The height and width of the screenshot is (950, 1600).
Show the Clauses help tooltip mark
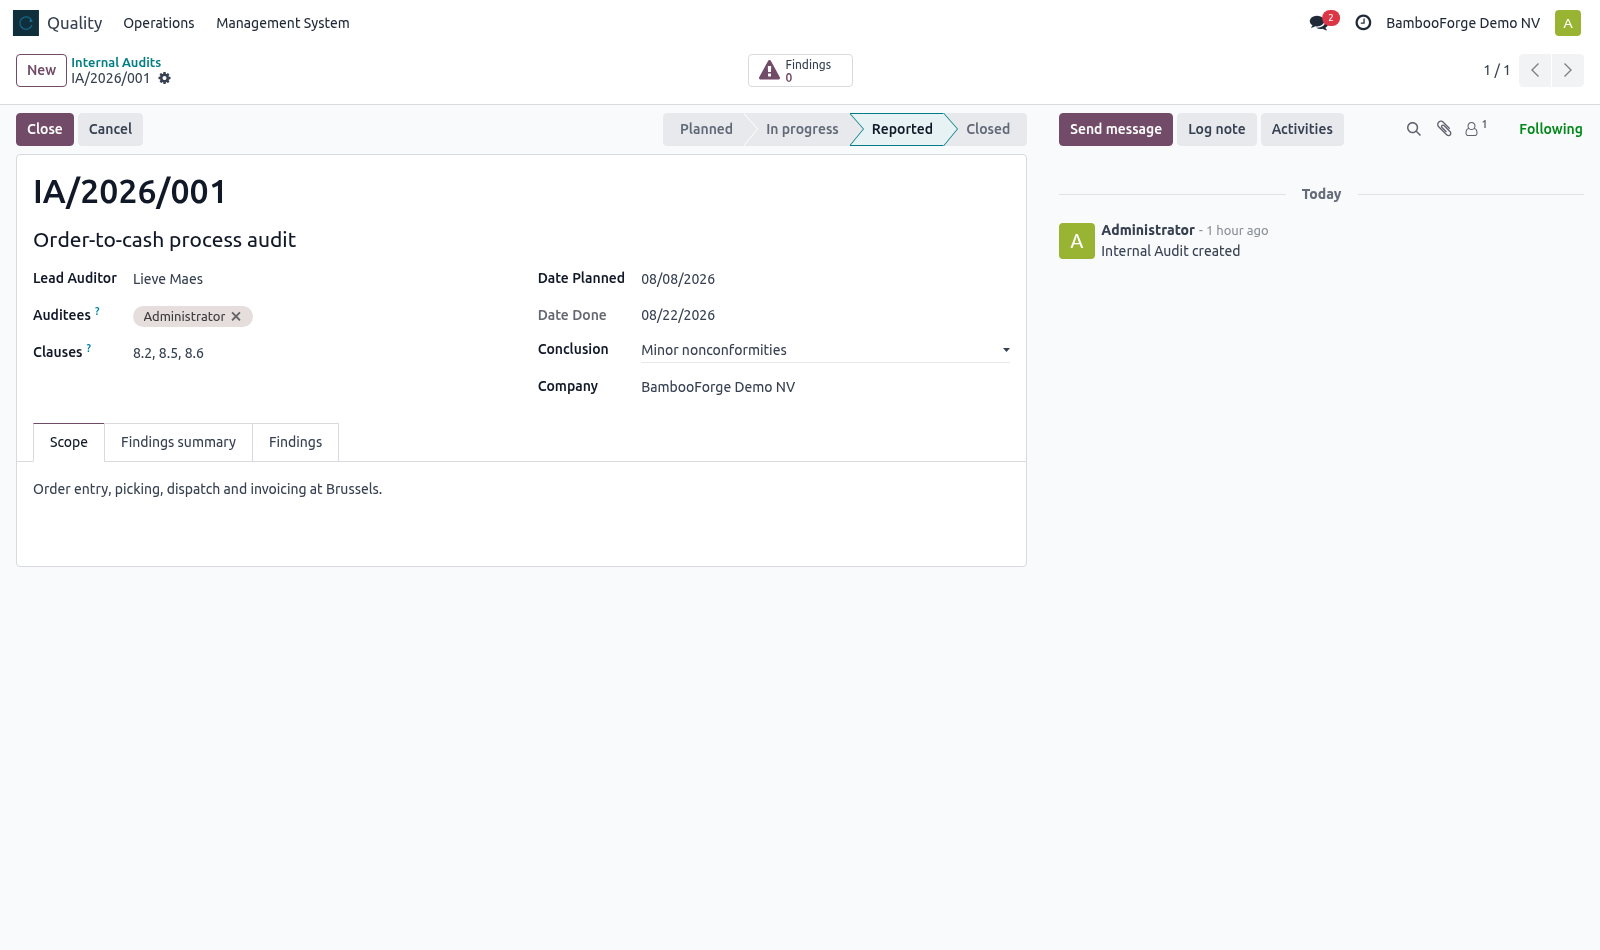pyautogui.click(x=89, y=349)
